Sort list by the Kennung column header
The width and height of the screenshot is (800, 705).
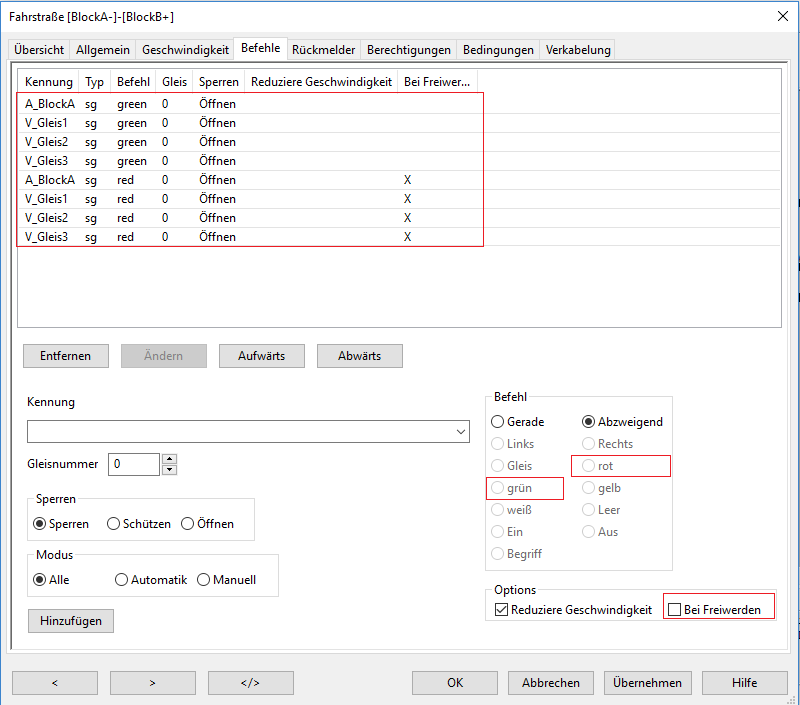click(x=49, y=82)
